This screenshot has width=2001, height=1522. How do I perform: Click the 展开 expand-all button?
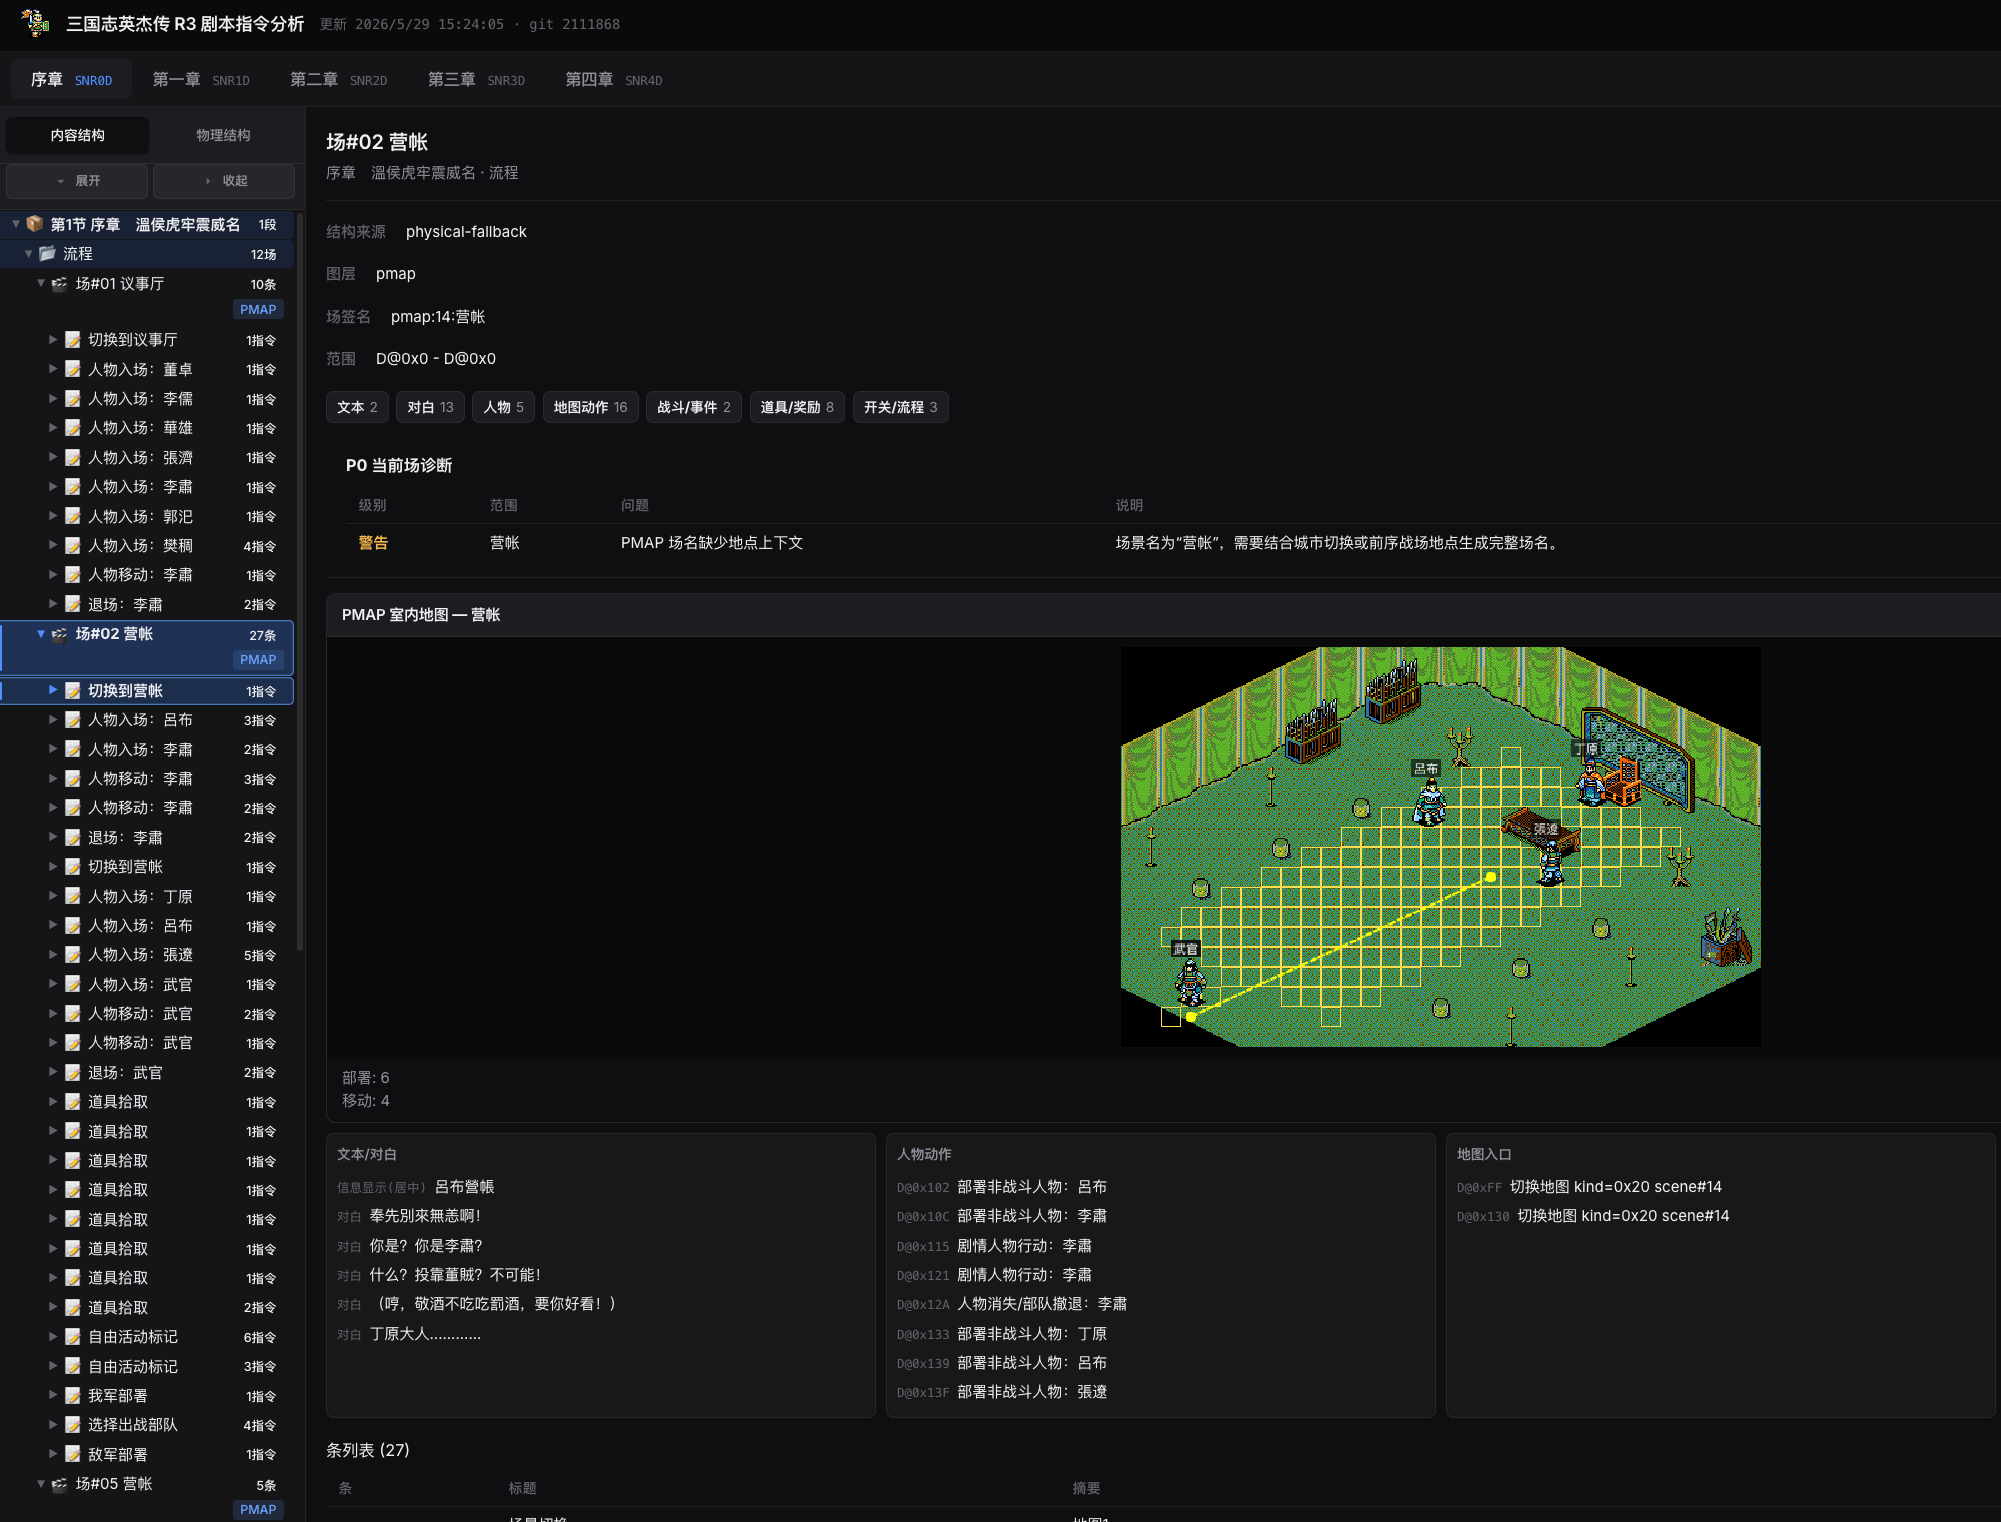pos(77,181)
